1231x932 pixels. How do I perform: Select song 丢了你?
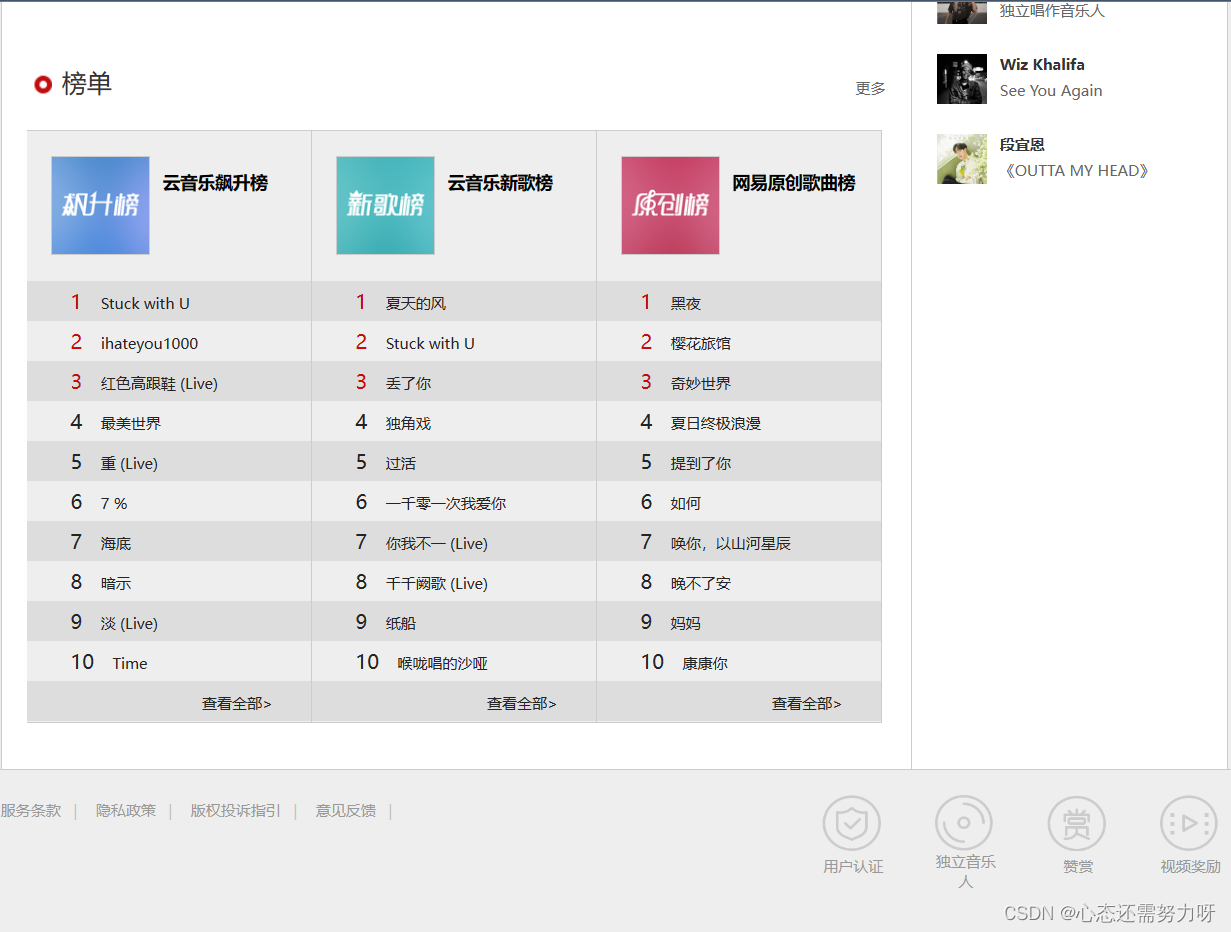pyautogui.click(x=408, y=384)
